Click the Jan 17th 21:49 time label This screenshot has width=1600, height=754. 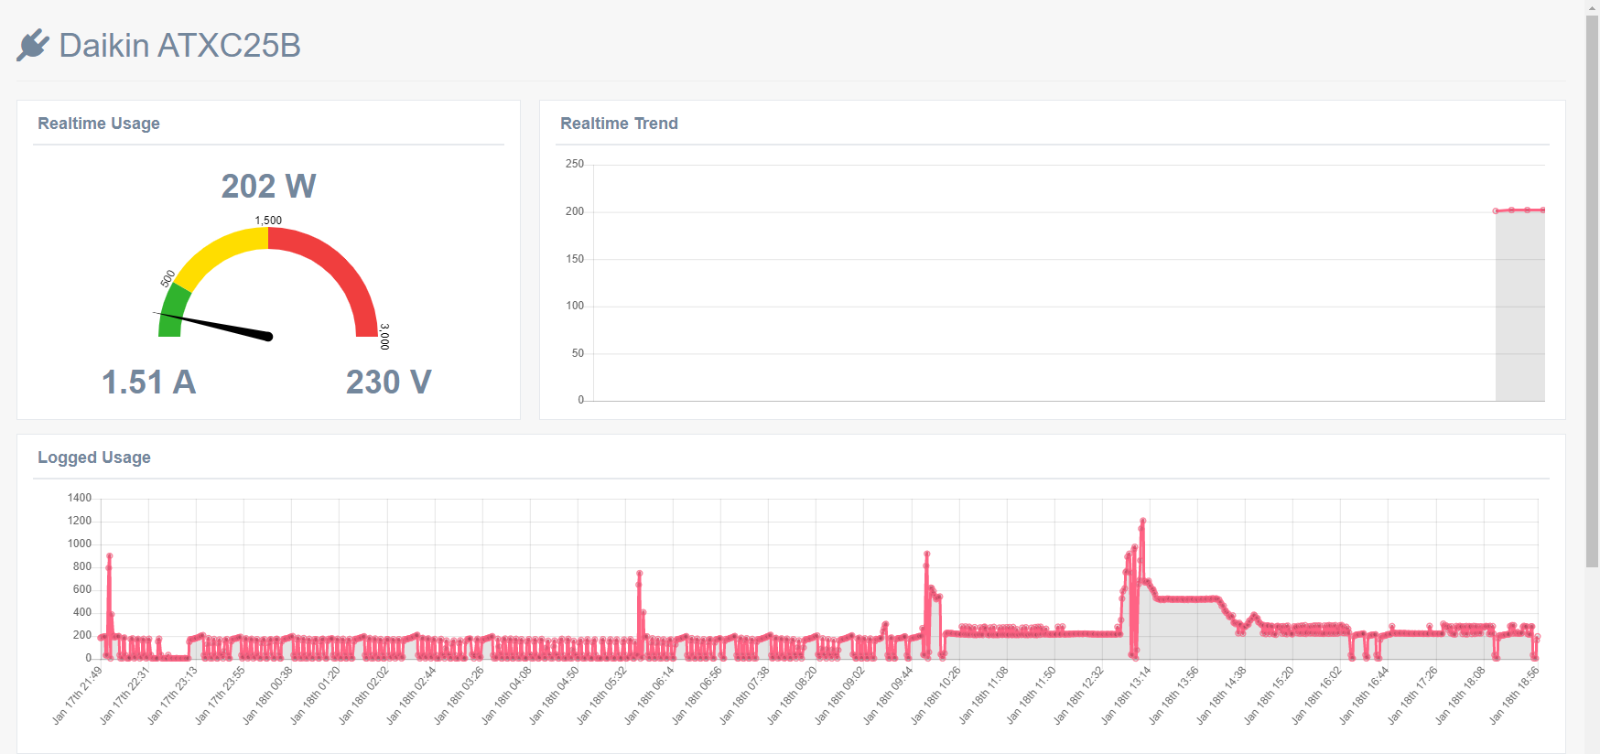point(78,695)
